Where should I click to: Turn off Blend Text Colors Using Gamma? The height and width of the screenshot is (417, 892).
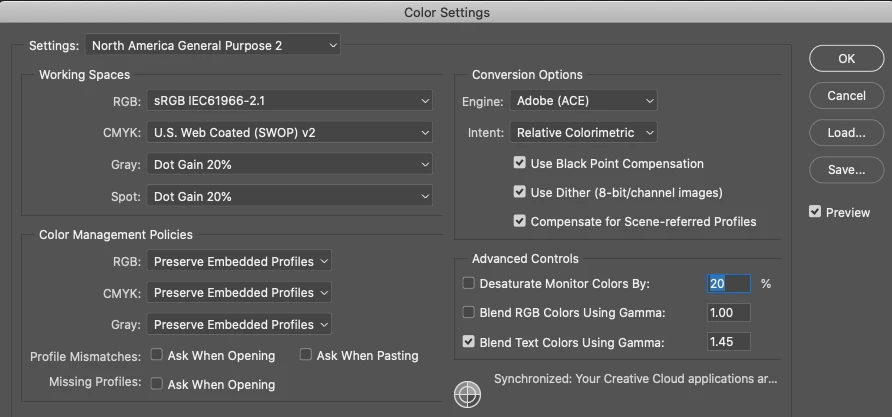[x=468, y=342]
